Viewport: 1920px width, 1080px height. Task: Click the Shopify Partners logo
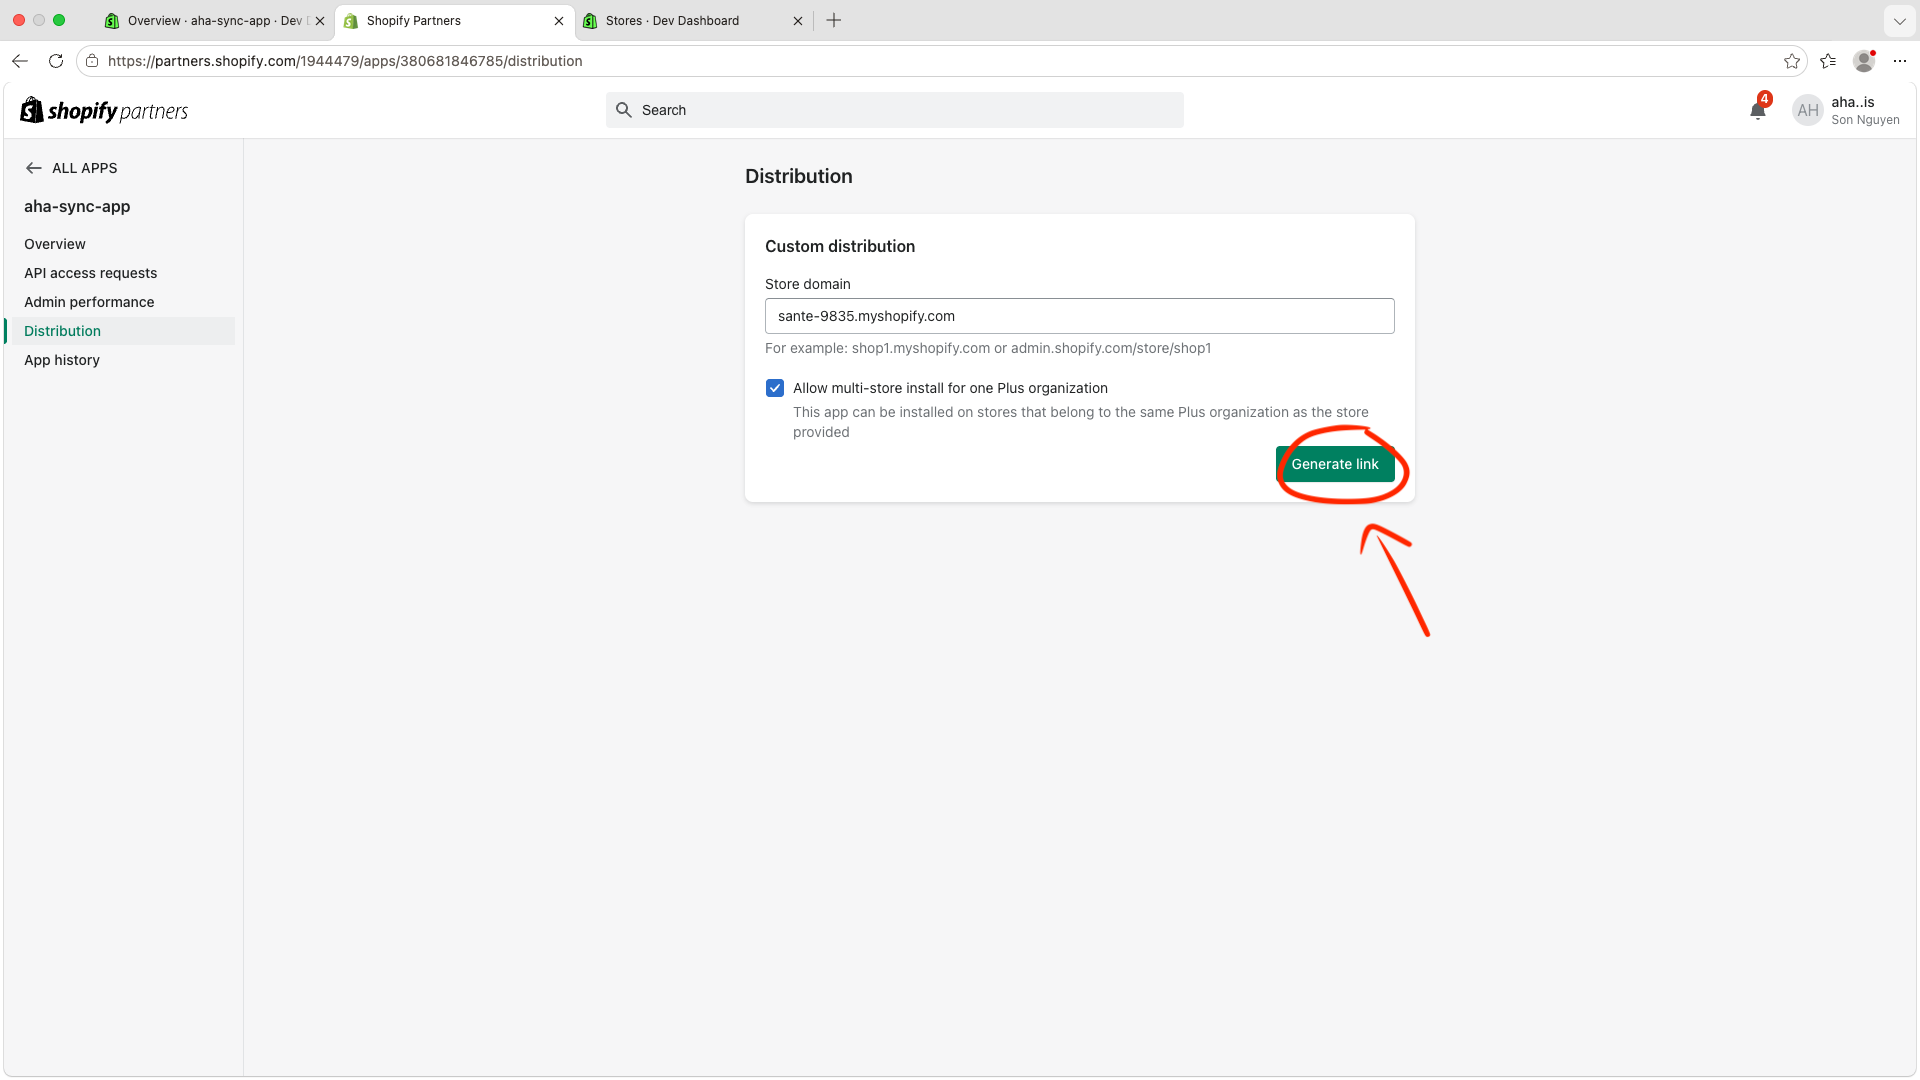tap(104, 110)
